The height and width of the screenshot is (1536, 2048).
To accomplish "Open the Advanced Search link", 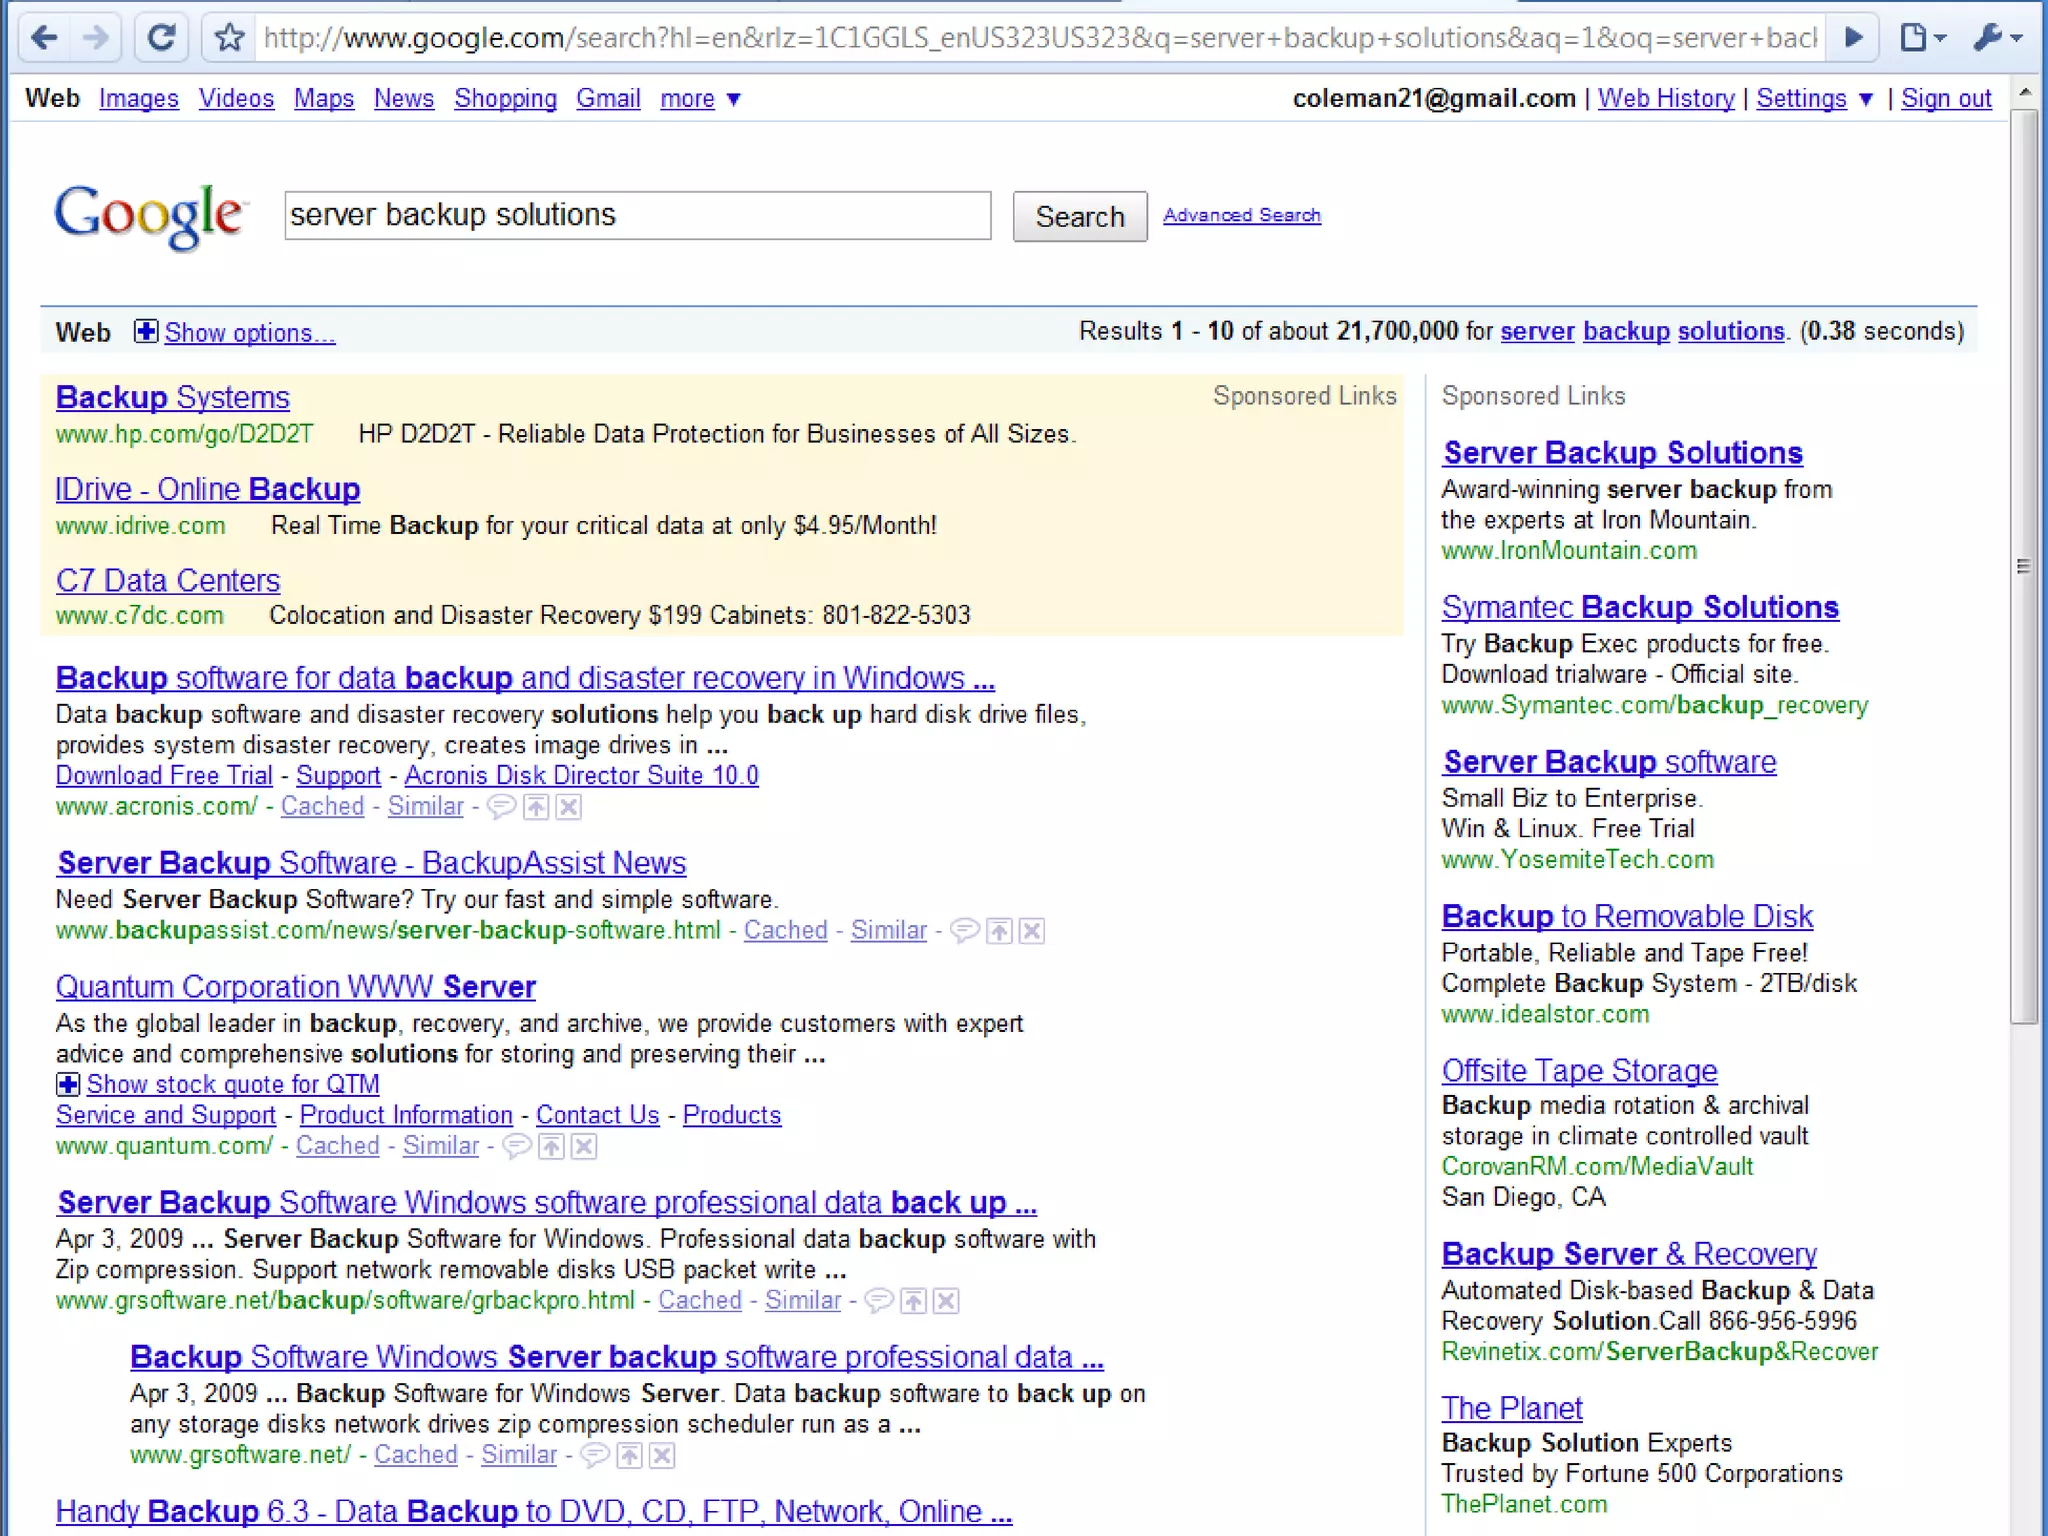I will coord(1241,215).
